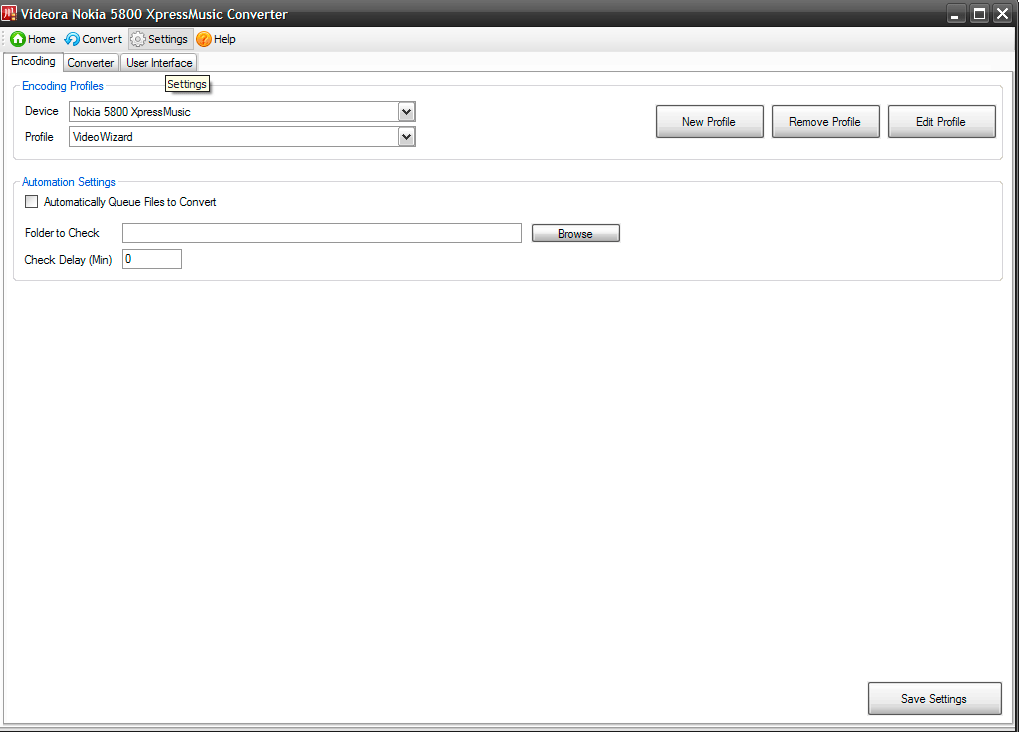Switch to the Converter tab
Viewport: 1020px width, 732px height.
[x=90, y=62]
